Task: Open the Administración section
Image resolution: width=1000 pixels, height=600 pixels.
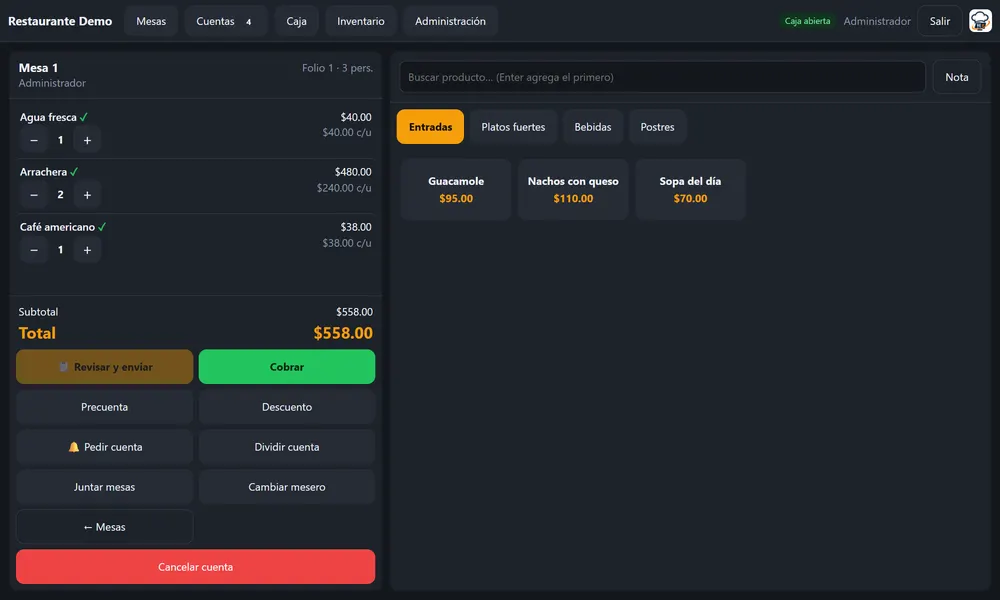Action: 450,21
